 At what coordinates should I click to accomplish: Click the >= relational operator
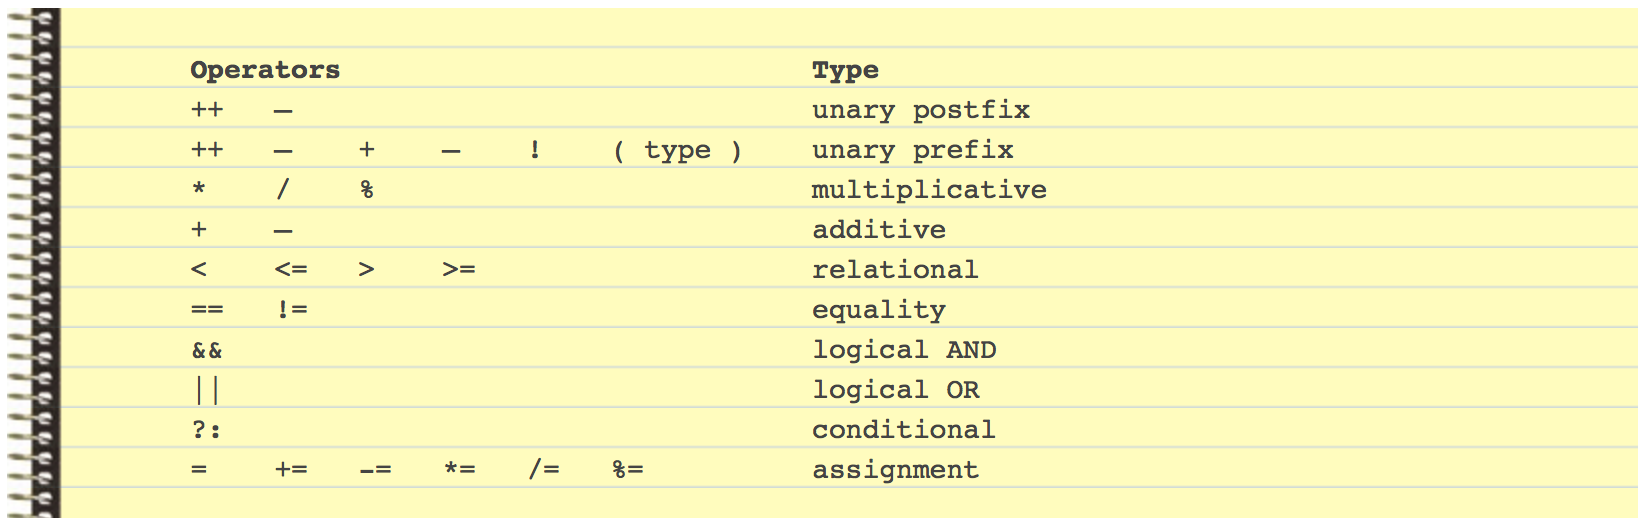click(x=459, y=270)
